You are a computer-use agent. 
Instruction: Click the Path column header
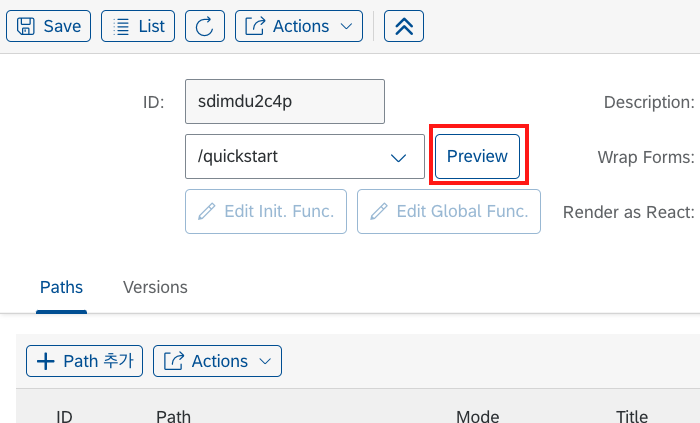tap(173, 417)
